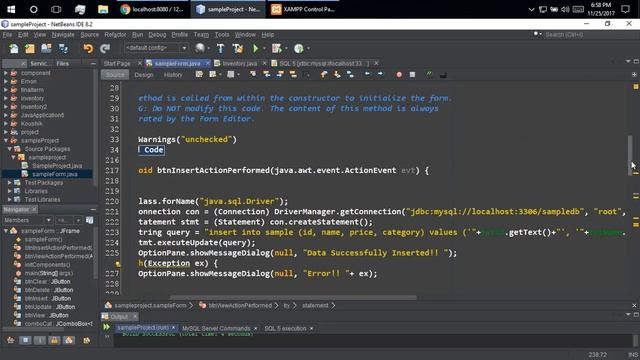640x360 pixels.
Task: Toggle the Navigator view mode icon
Action: click(x=89, y=220)
